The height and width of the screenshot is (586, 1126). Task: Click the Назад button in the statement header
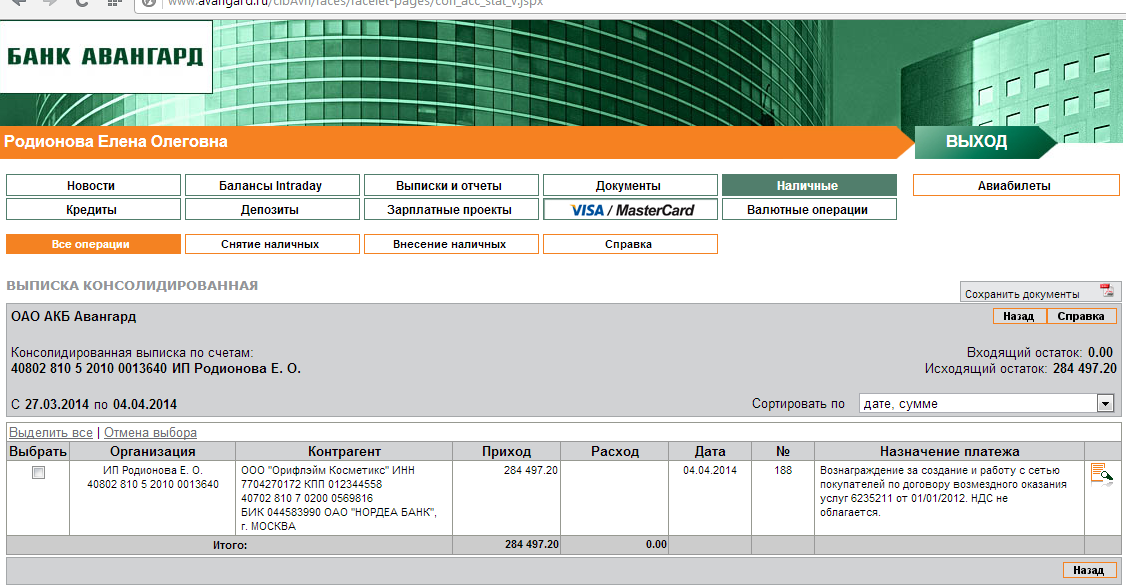point(1019,316)
